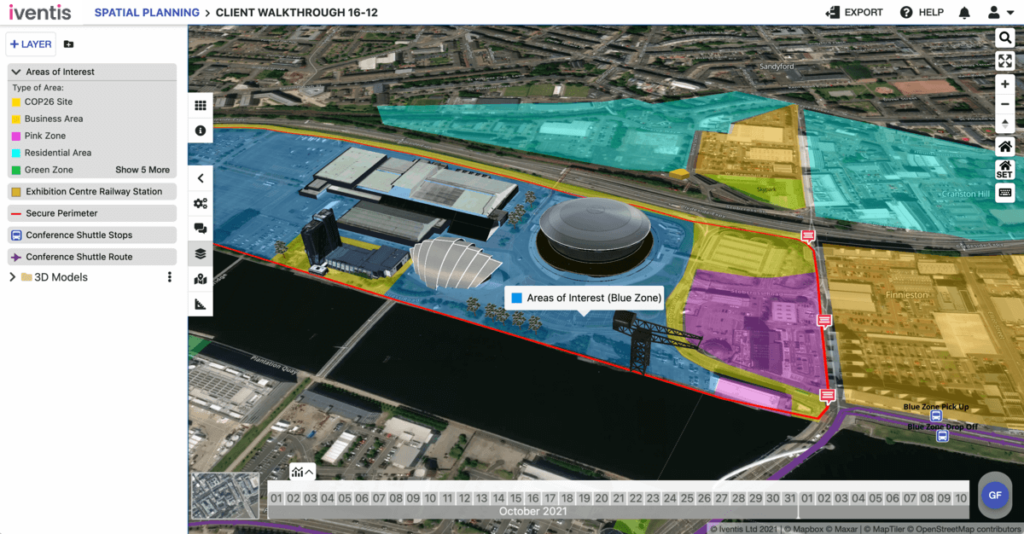The image size is (1024, 534).
Task: Click Show 5 More area types
Action: (142, 170)
